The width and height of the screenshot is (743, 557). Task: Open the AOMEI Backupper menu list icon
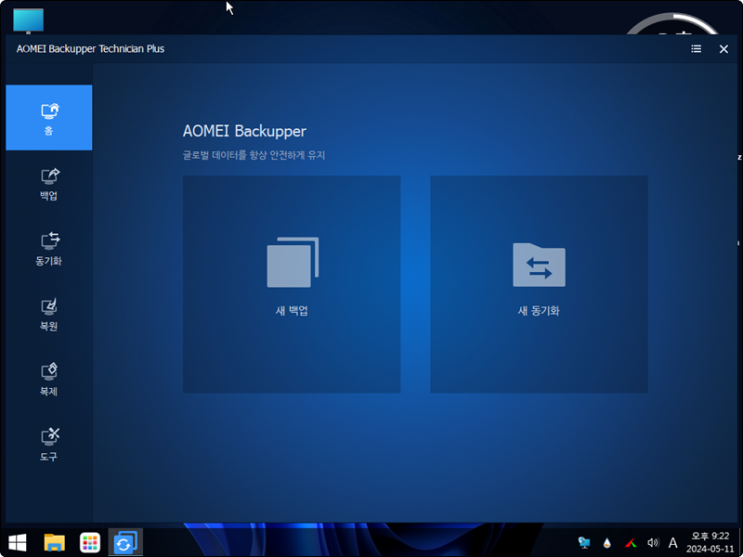(x=696, y=49)
